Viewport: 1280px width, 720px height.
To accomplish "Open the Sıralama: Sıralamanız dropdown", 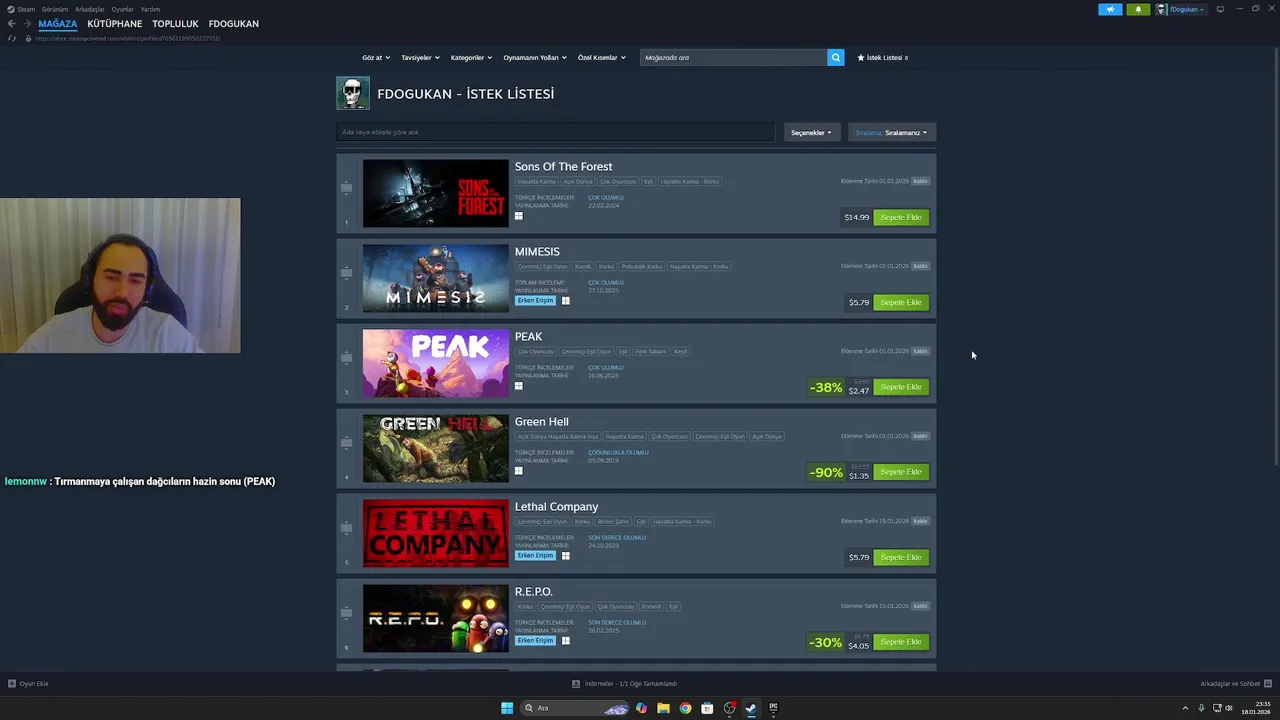I will tap(891, 132).
